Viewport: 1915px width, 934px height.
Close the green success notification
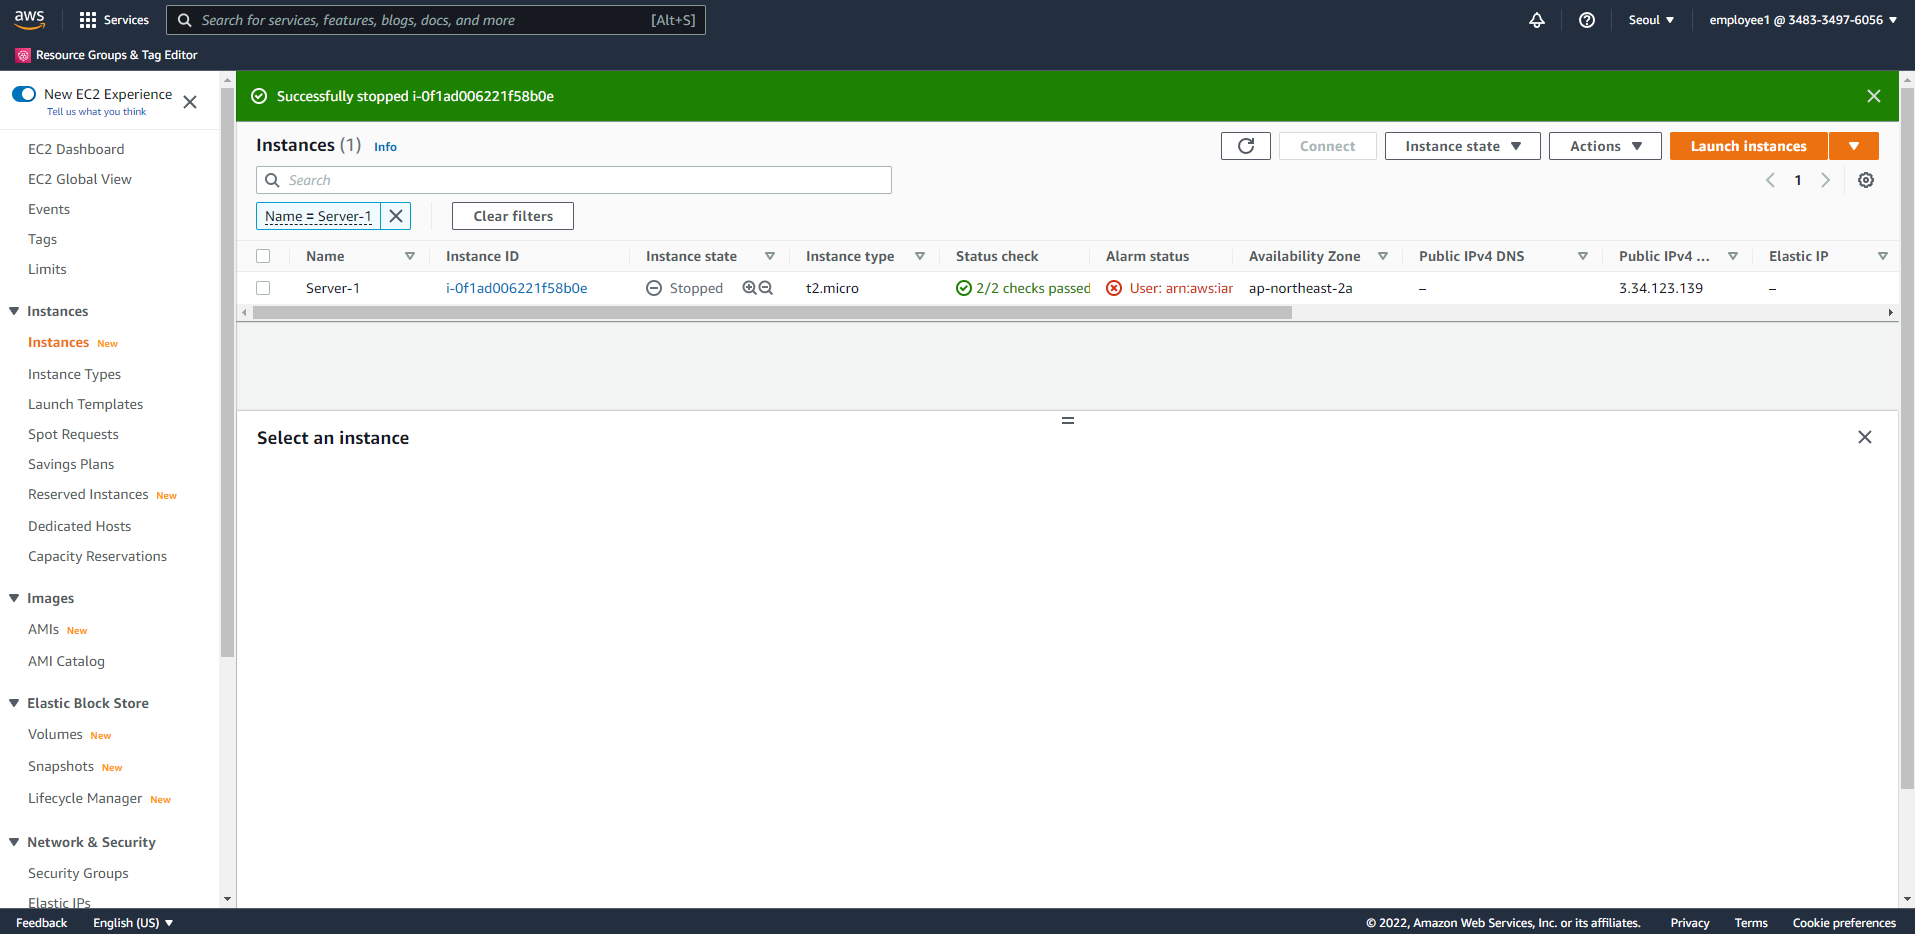pyautogui.click(x=1874, y=96)
